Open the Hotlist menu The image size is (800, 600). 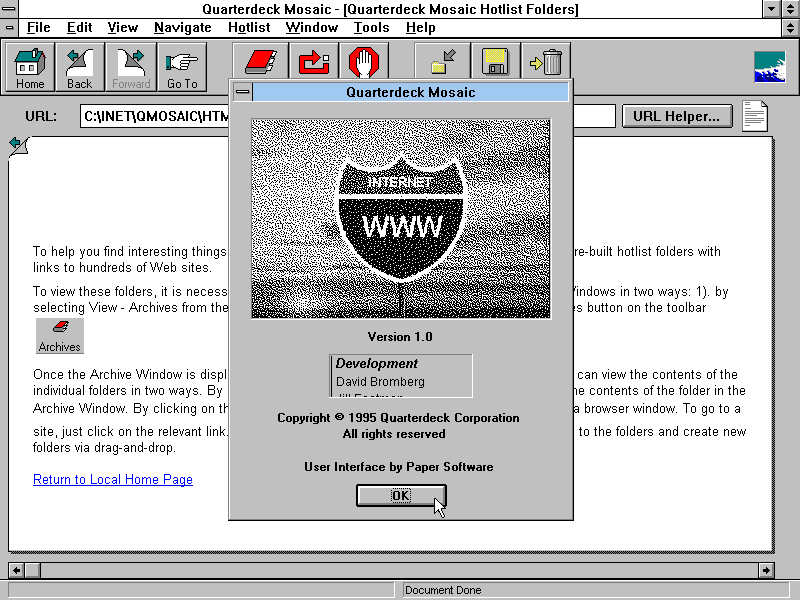249,28
